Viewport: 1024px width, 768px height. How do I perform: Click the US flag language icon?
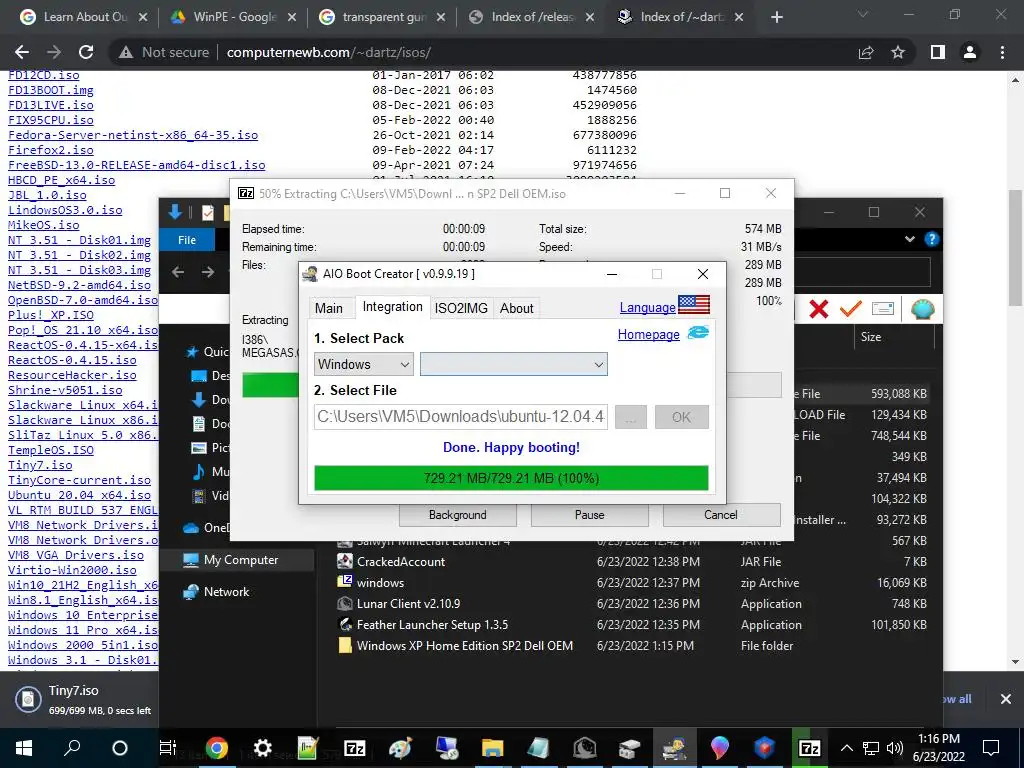pyautogui.click(x=694, y=305)
